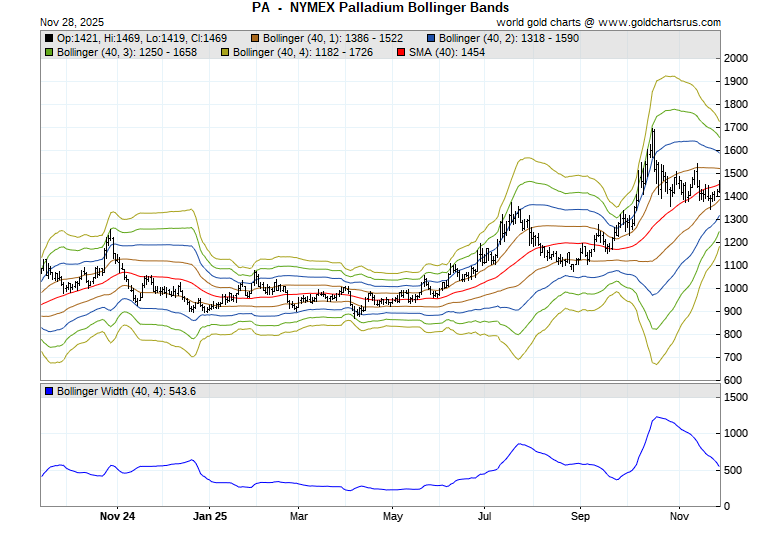The height and width of the screenshot is (542, 760).
Task: Click the 2000 price axis label
Action: (x=736, y=58)
